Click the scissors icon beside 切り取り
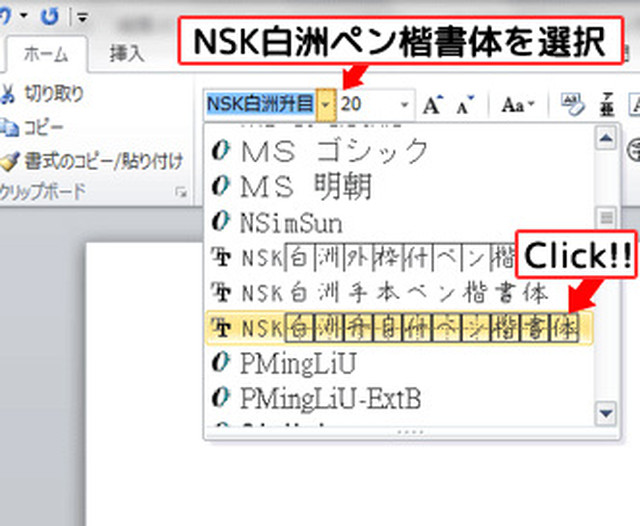 [x=8, y=94]
